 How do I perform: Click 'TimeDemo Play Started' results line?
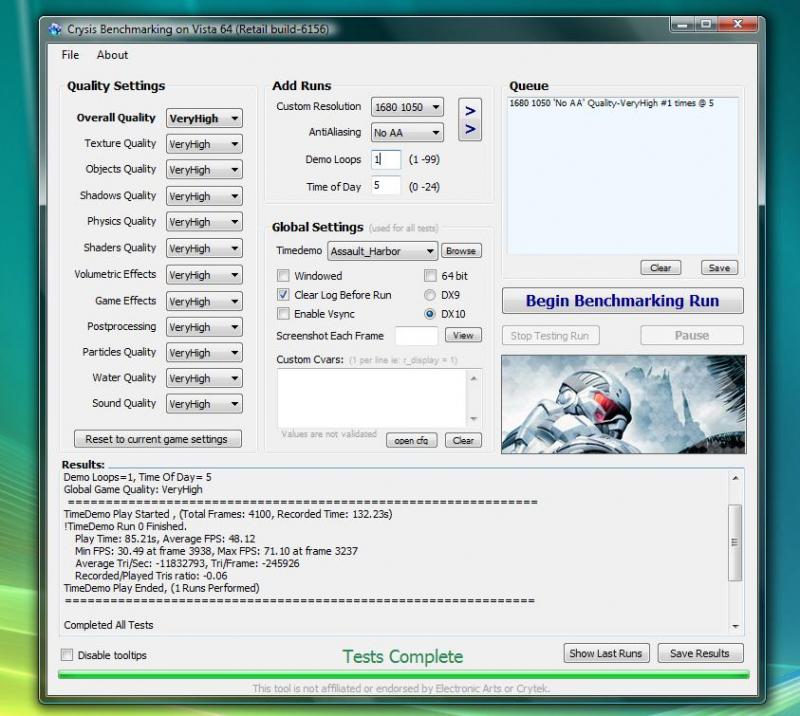pyautogui.click(x=228, y=514)
